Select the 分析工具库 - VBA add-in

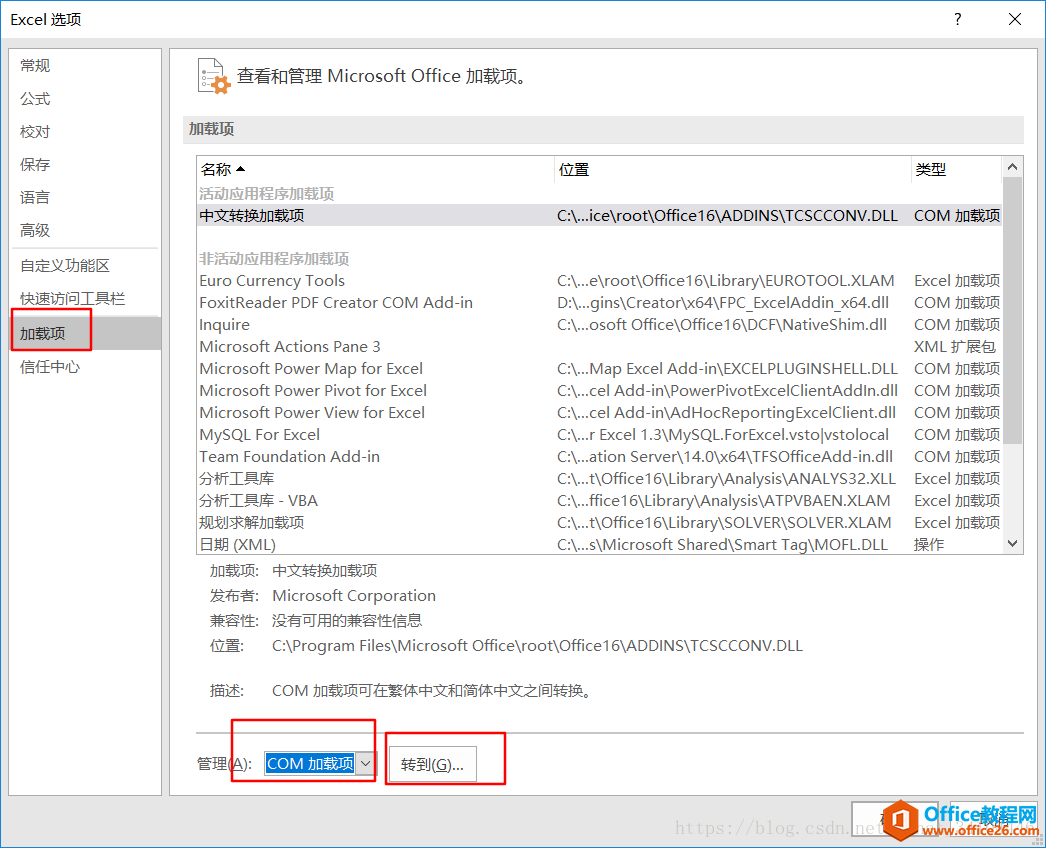[x=274, y=500]
